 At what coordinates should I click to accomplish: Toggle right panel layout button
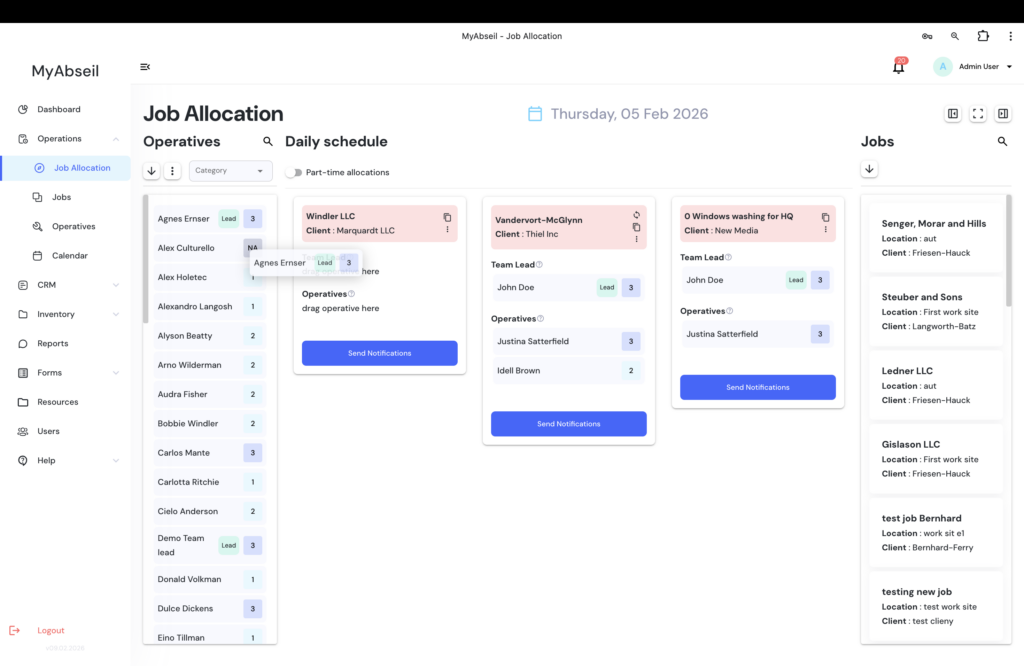1003,114
